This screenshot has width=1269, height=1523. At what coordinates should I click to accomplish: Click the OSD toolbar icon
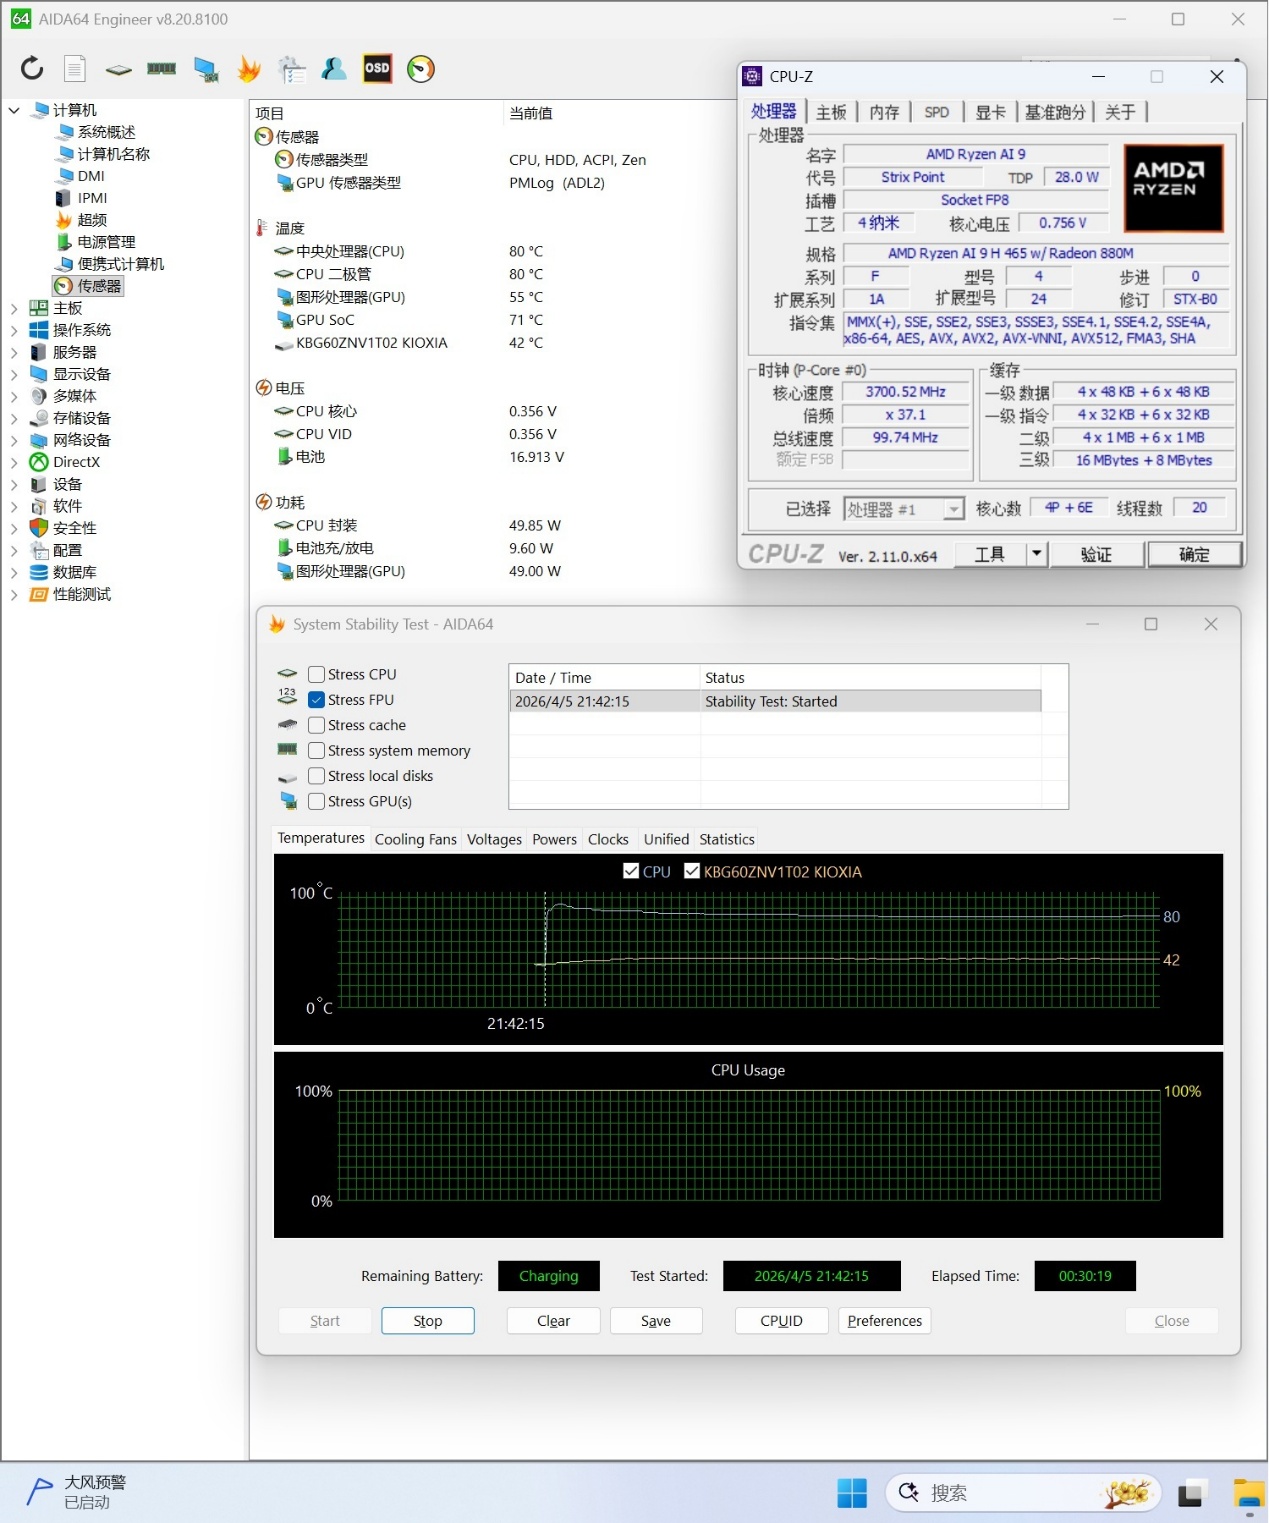pyautogui.click(x=377, y=68)
